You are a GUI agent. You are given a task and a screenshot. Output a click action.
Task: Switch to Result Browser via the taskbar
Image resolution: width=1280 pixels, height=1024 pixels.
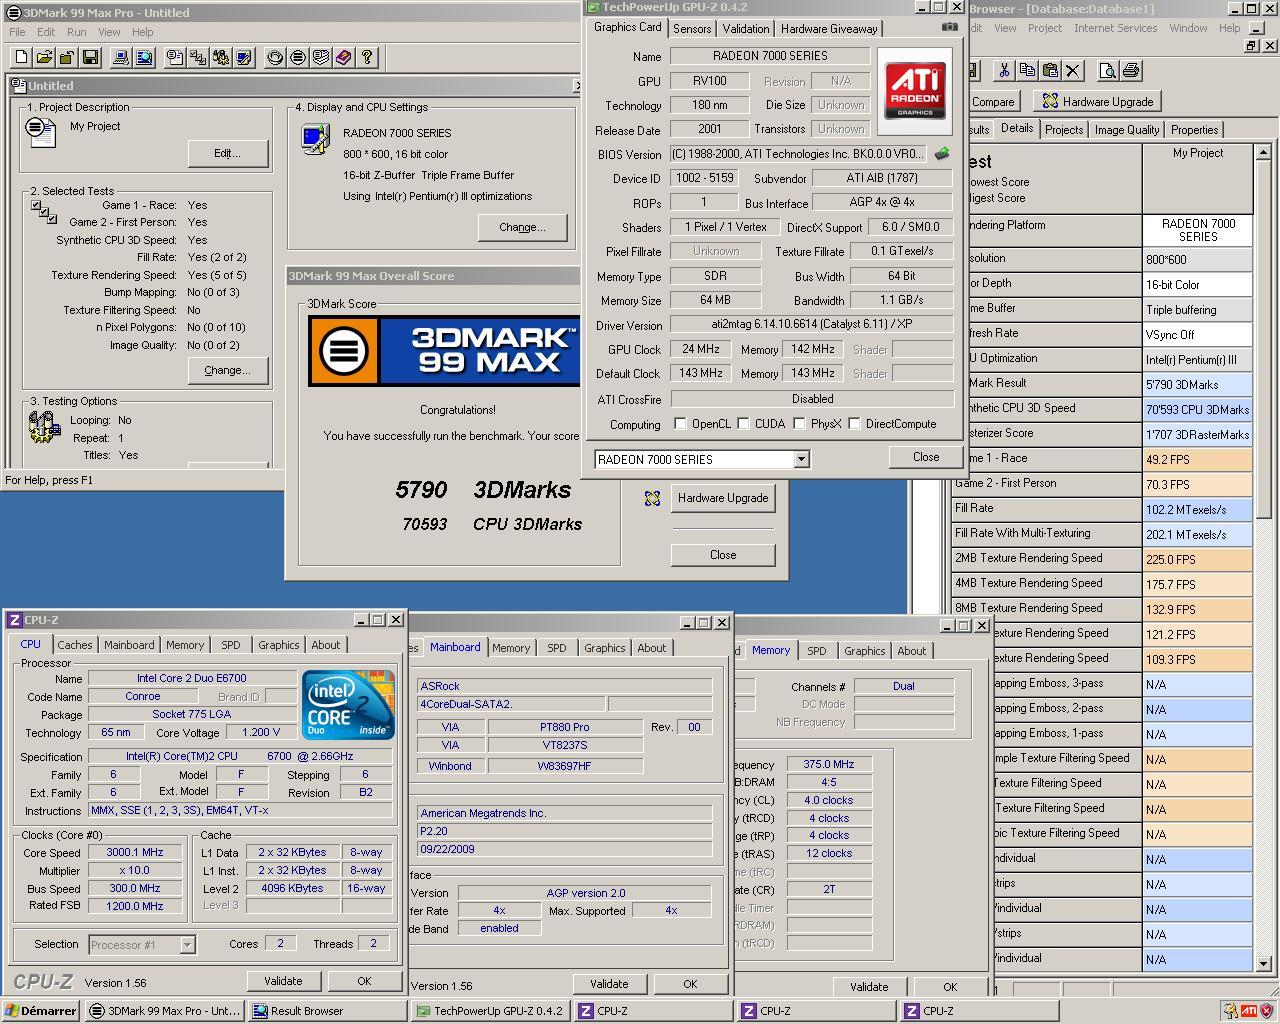coord(327,1011)
